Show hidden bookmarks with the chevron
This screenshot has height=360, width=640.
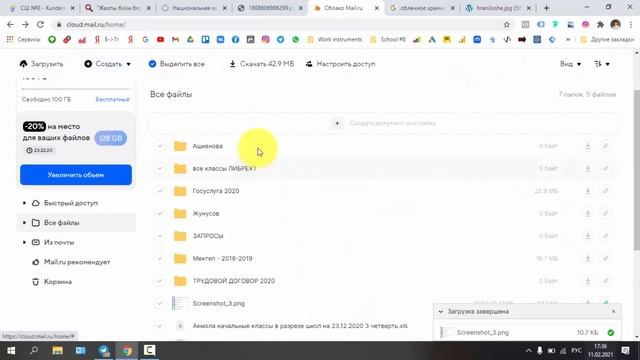[568, 40]
